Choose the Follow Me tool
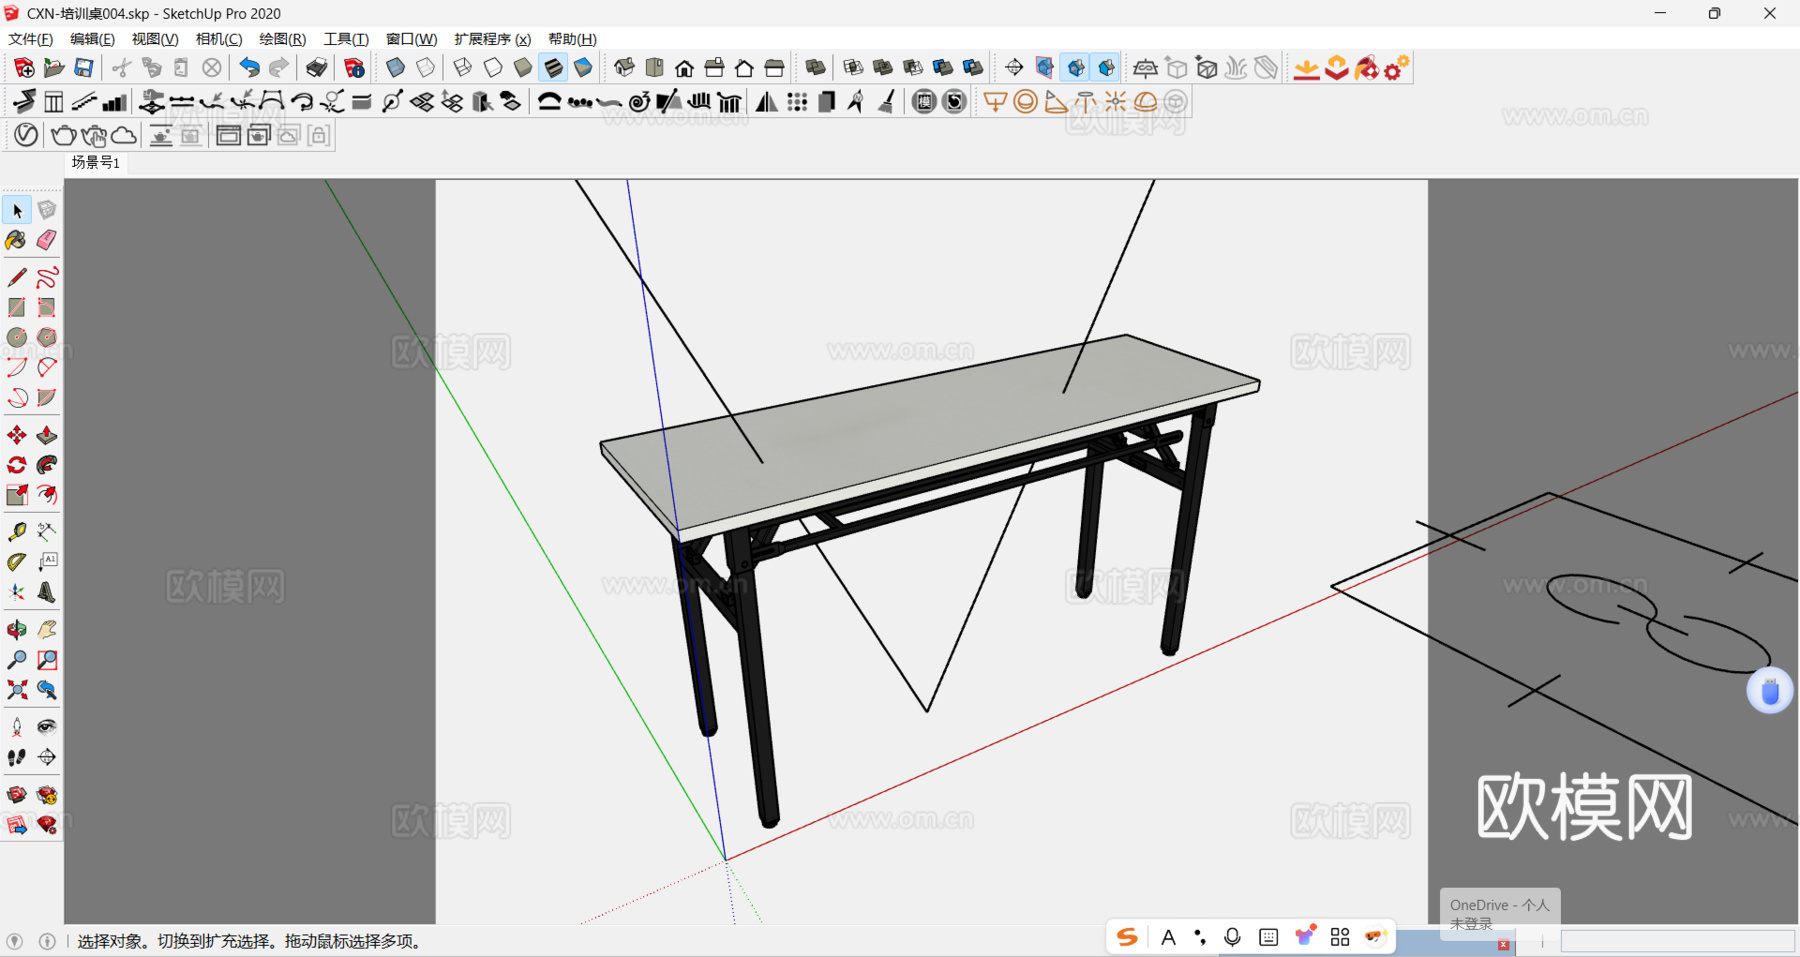The width and height of the screenshot is (1800, 957). 47,465
